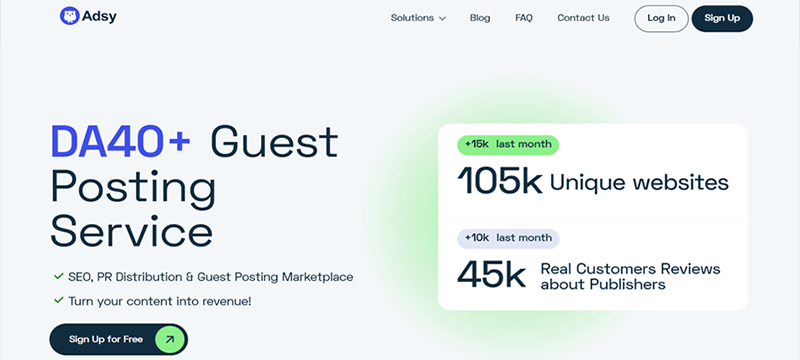This screenshot has height=360, width=800.
Task: Click the Log In button
Action: pyautogui.click(x=661, y=18)
